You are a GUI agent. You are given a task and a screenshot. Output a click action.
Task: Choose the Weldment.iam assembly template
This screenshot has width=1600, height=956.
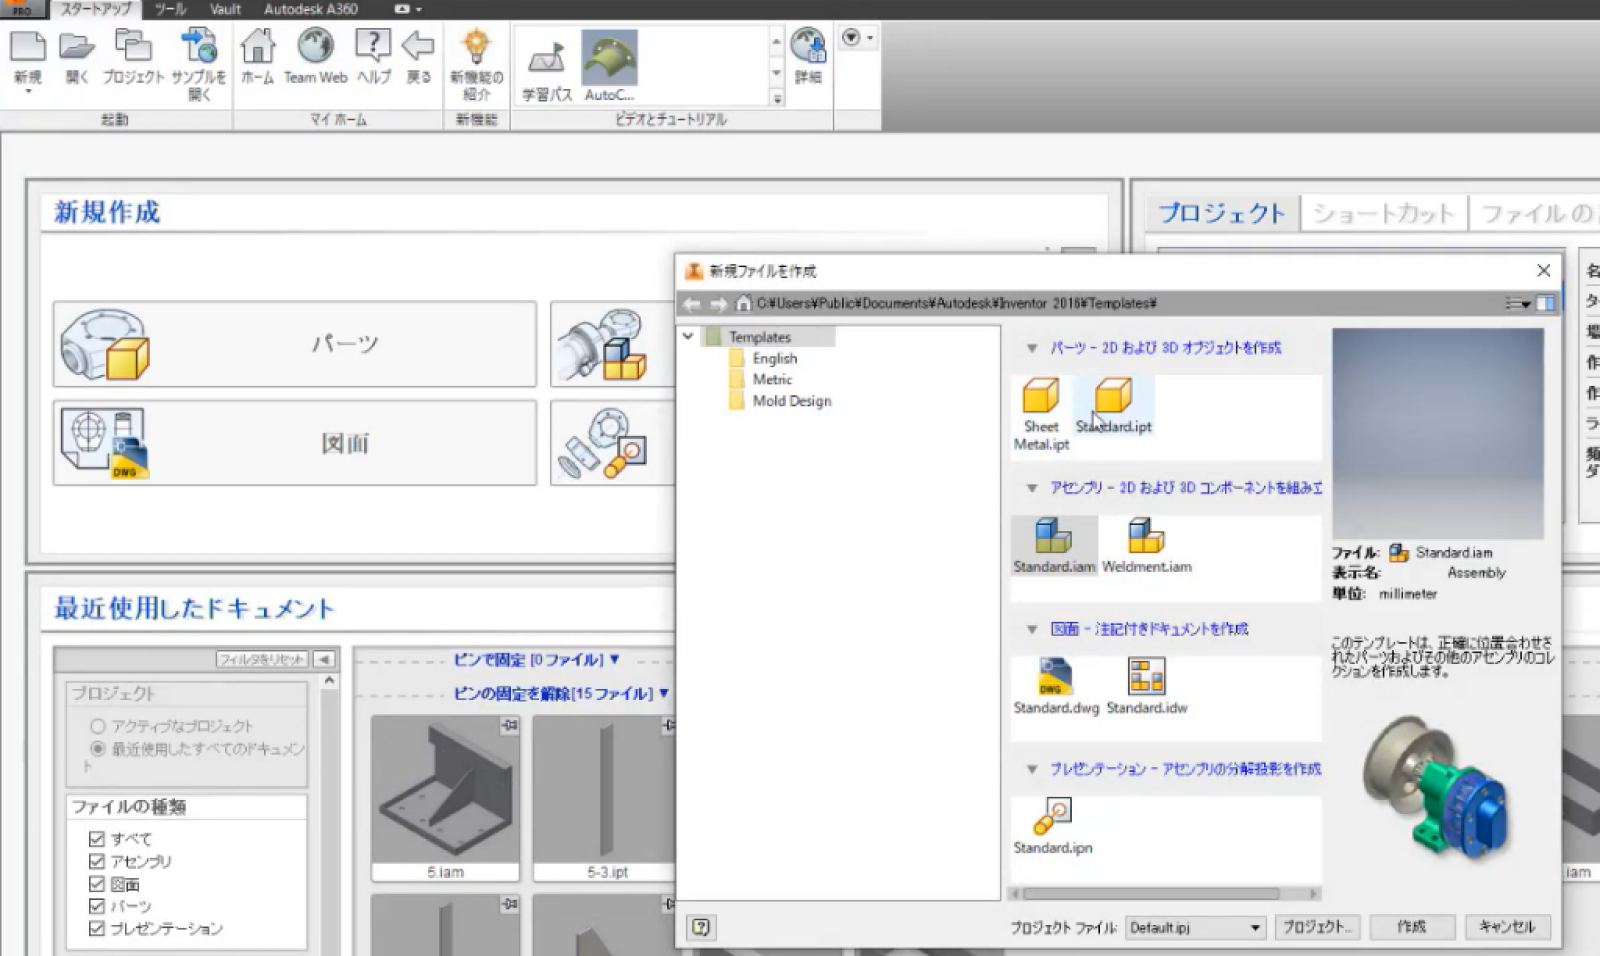click(1146, 538)
